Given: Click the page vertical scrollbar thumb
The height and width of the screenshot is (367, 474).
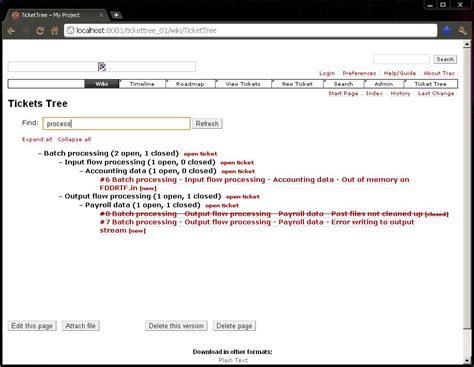Looking at the screenshot, I should 467,188.
